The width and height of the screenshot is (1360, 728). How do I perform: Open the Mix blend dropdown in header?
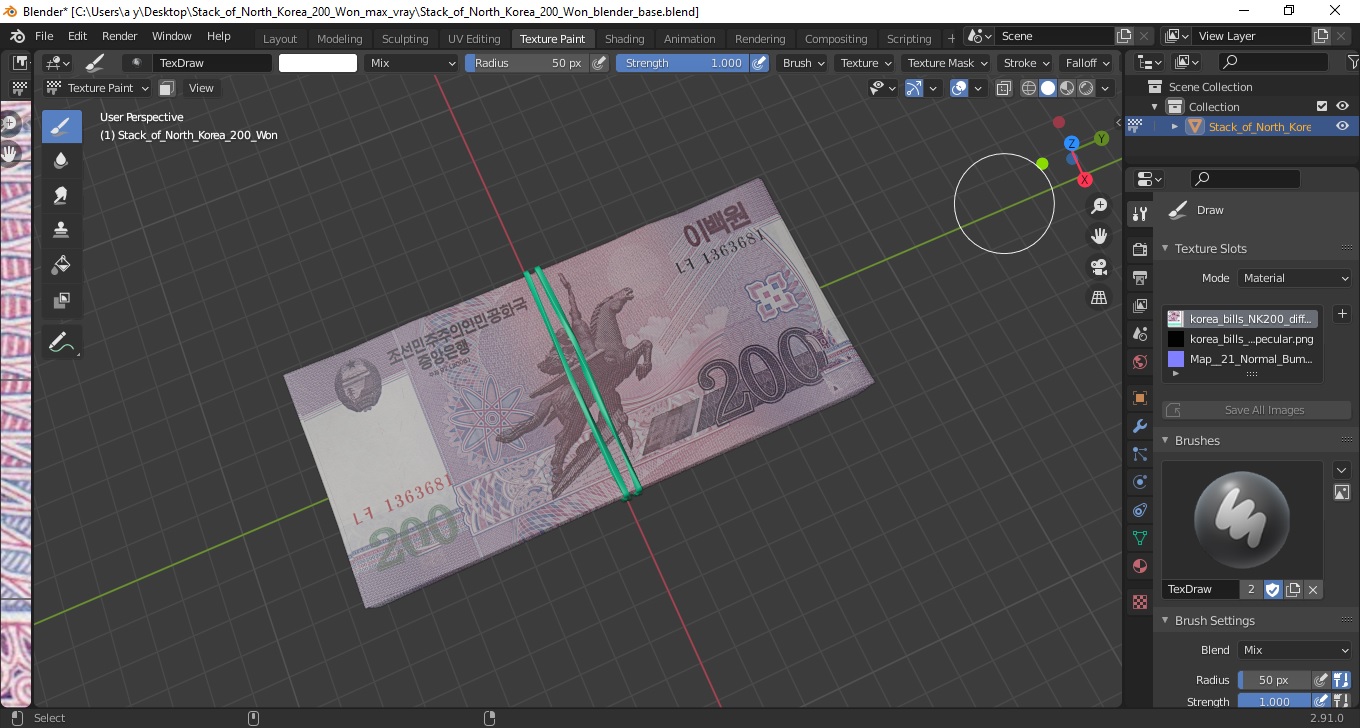tap(411, 63)
